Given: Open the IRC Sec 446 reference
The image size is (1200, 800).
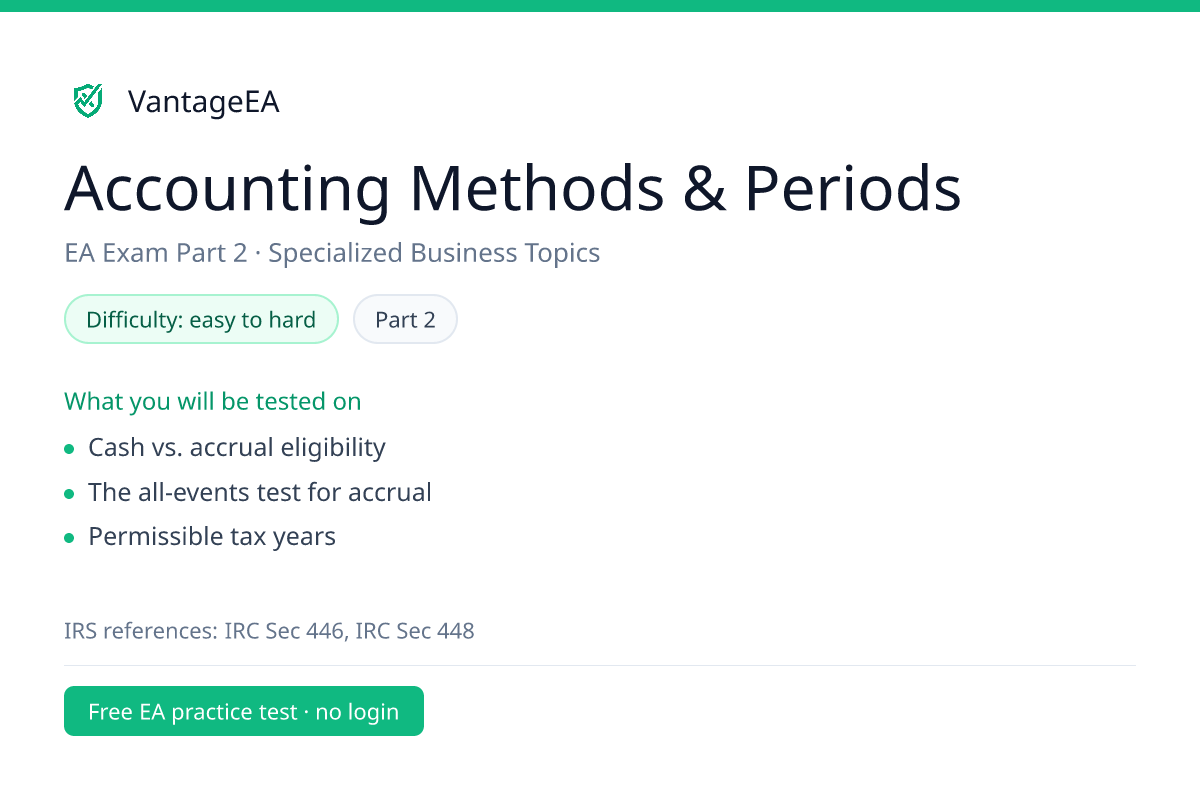Looking at the screenshot, I should pyautogui.click(x=285, y=631).
